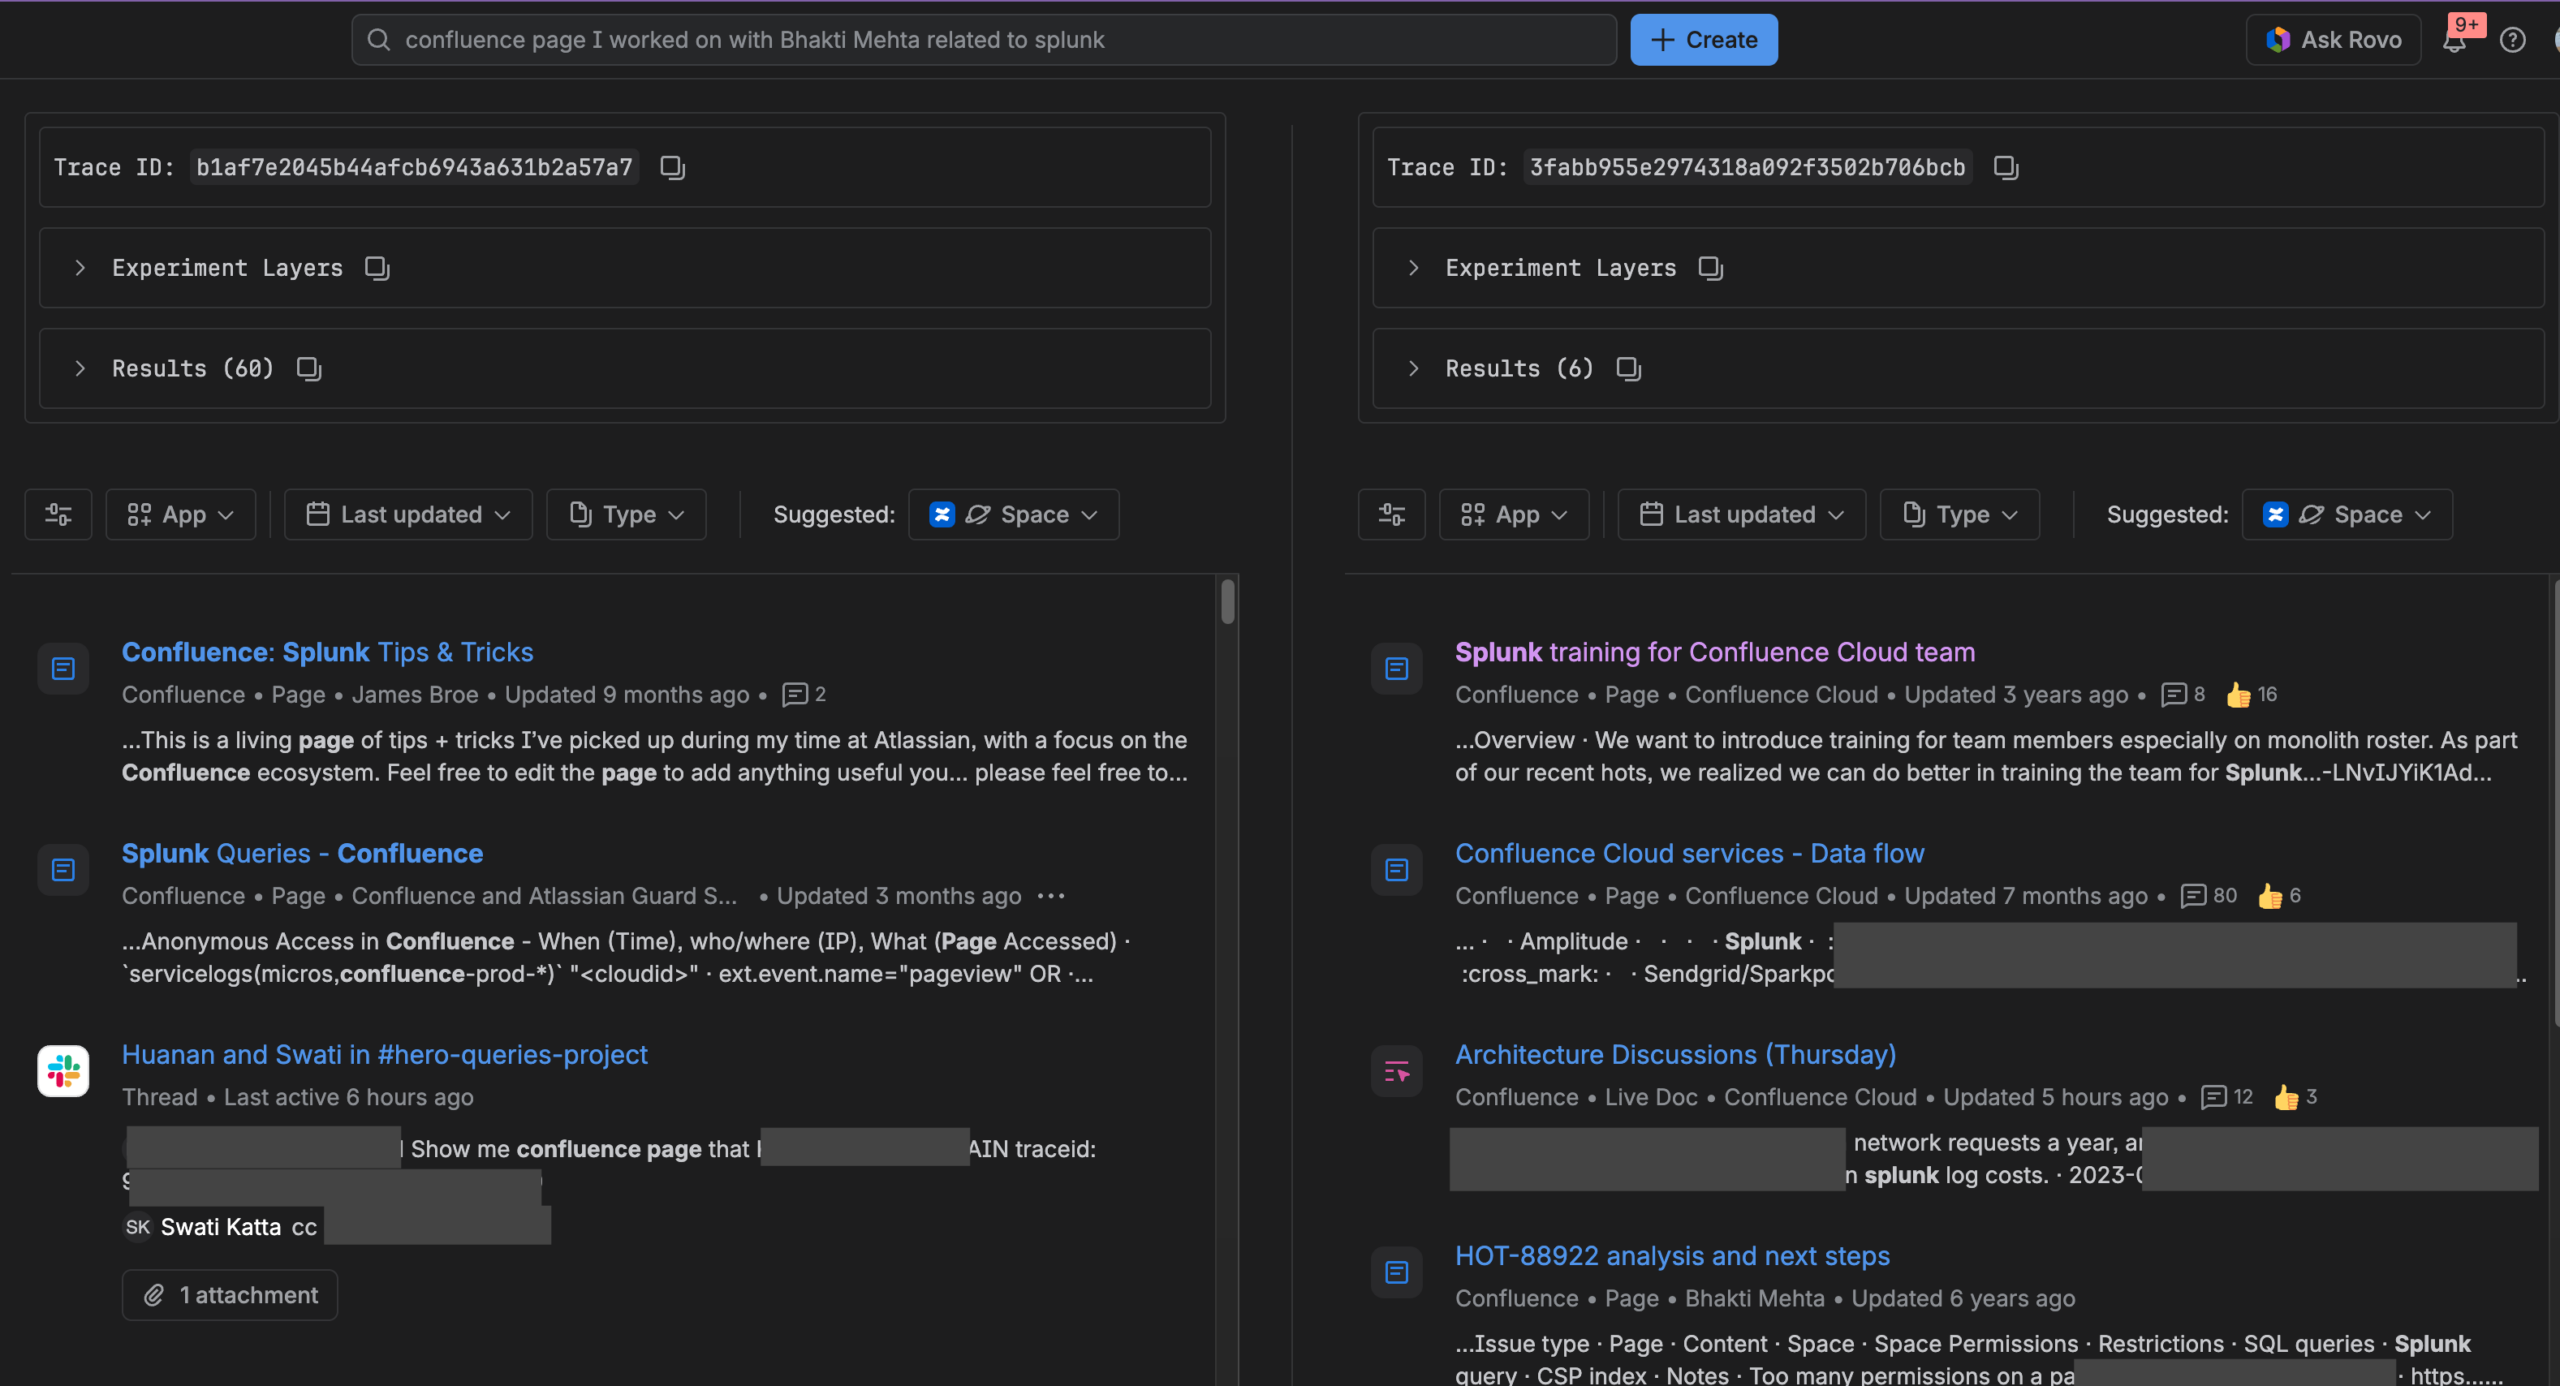This screenshot has width=2560, height=1386.
Task: Click the SK avatar for Swati Katta
Action: 138,1227
